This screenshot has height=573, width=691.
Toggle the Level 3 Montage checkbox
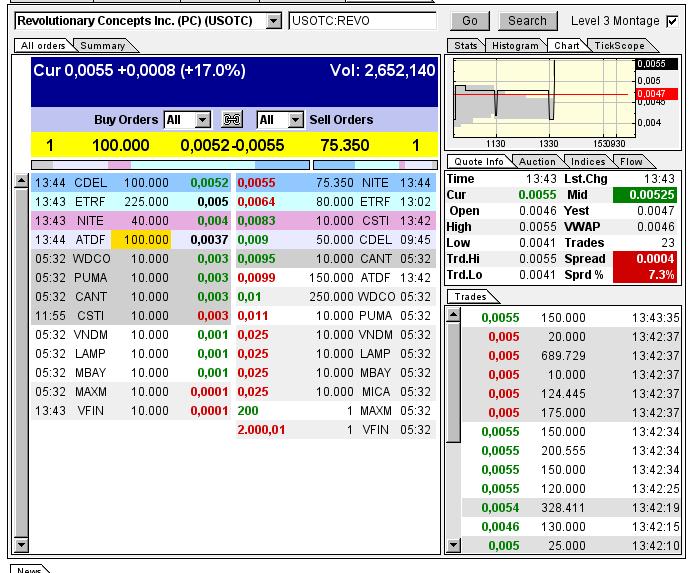coord(672,21)
